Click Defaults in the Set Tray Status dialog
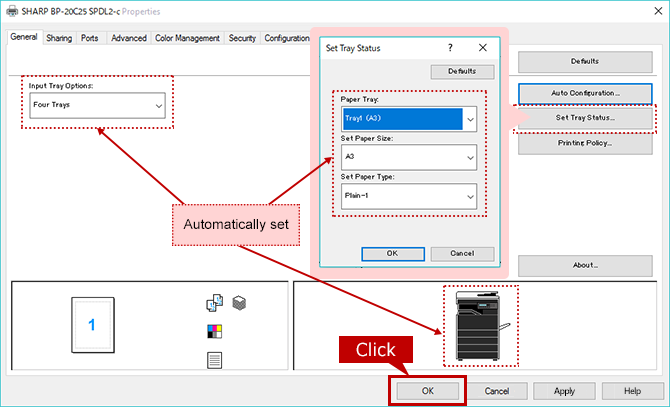Screen dimensions: 670x407 coord(462,71)
